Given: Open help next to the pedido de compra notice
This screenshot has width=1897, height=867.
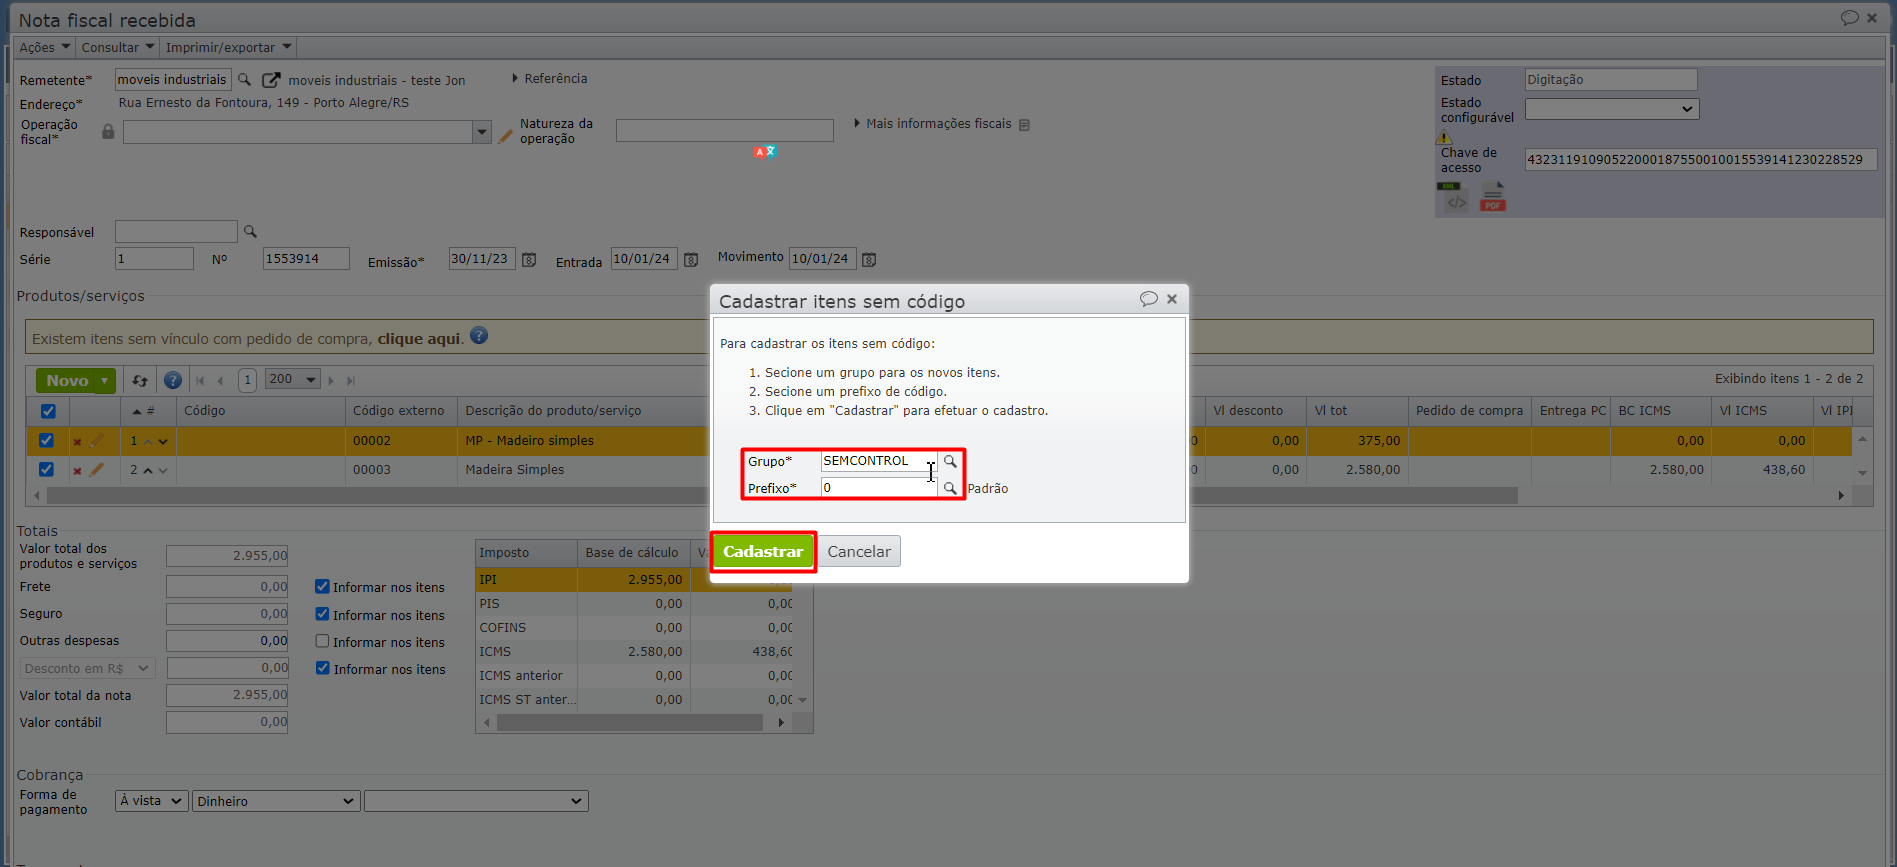Looking at the screenshot, I should pos(479,336).
